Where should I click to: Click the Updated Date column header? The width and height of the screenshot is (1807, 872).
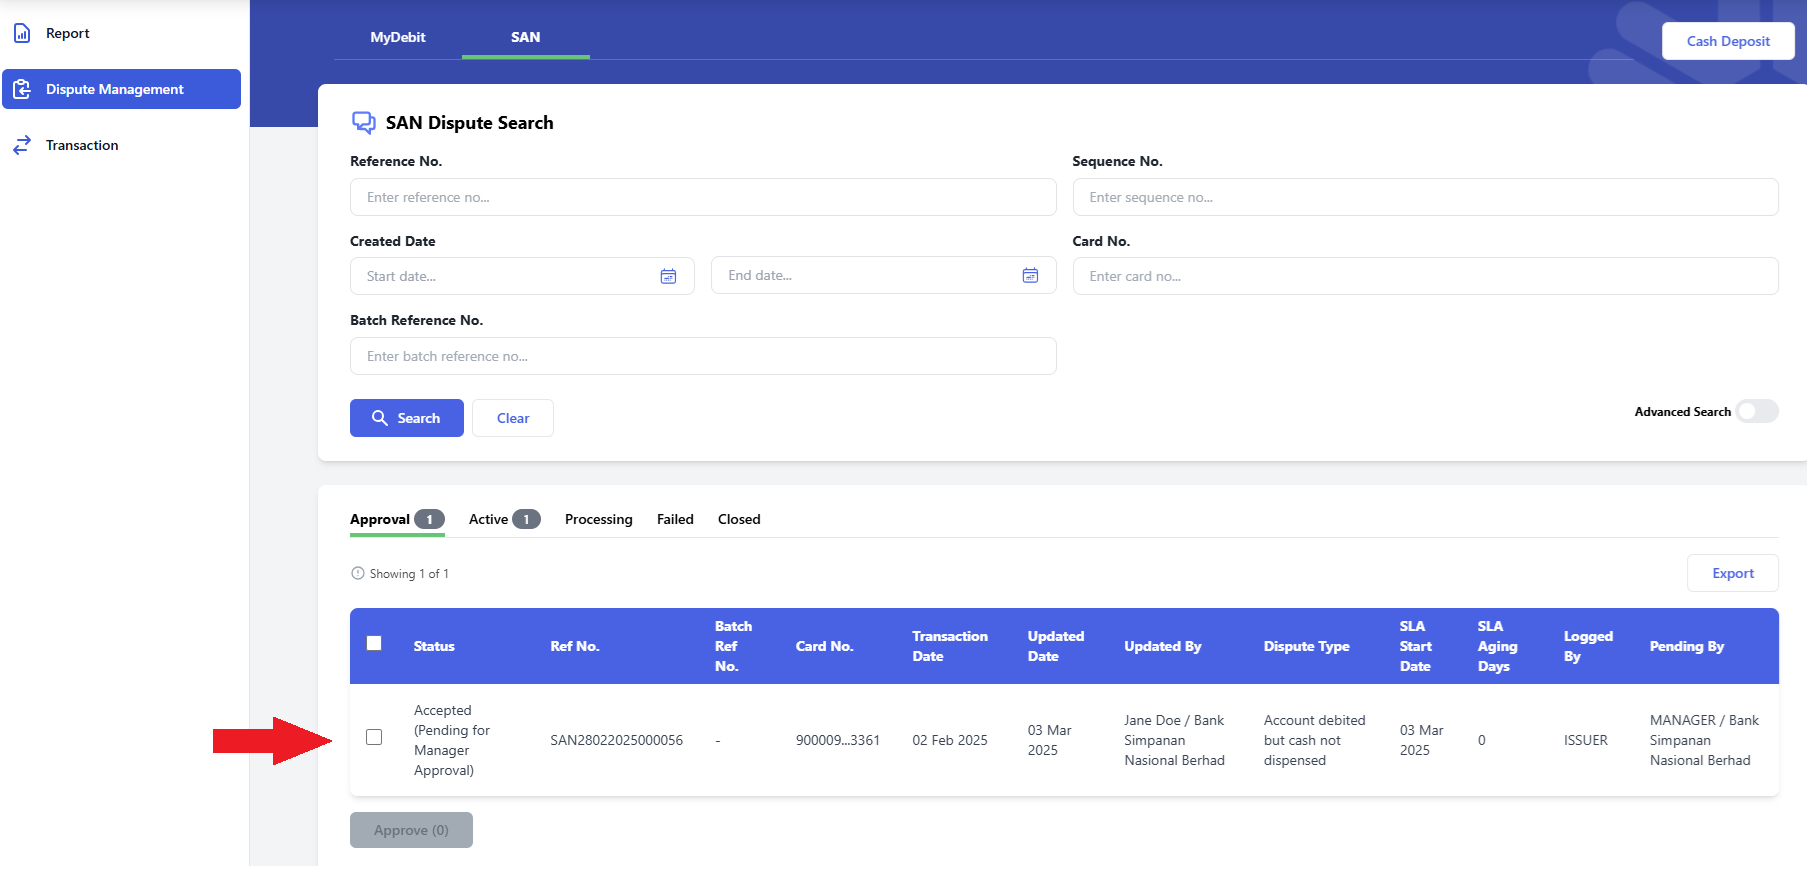coord(1056,646)
